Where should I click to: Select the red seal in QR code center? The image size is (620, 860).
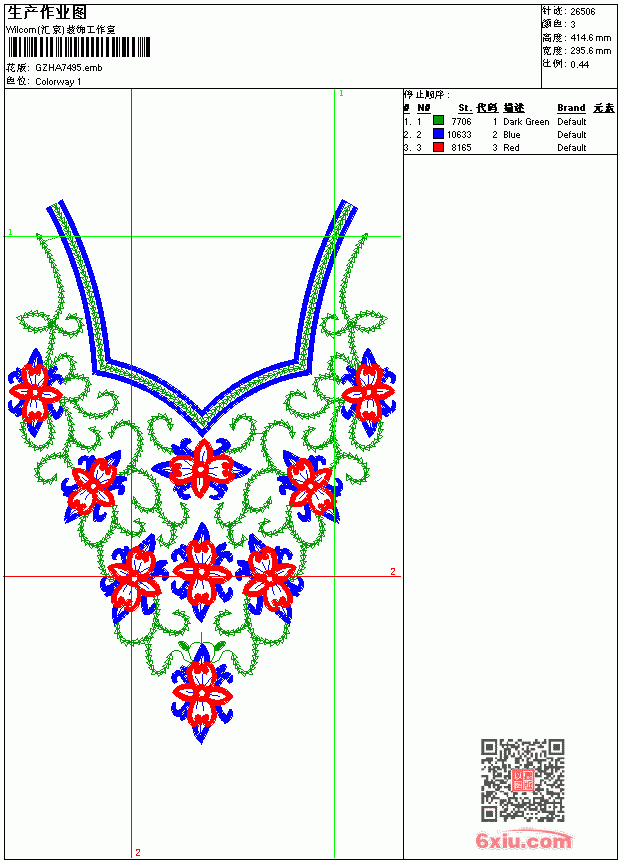(523, 780)
